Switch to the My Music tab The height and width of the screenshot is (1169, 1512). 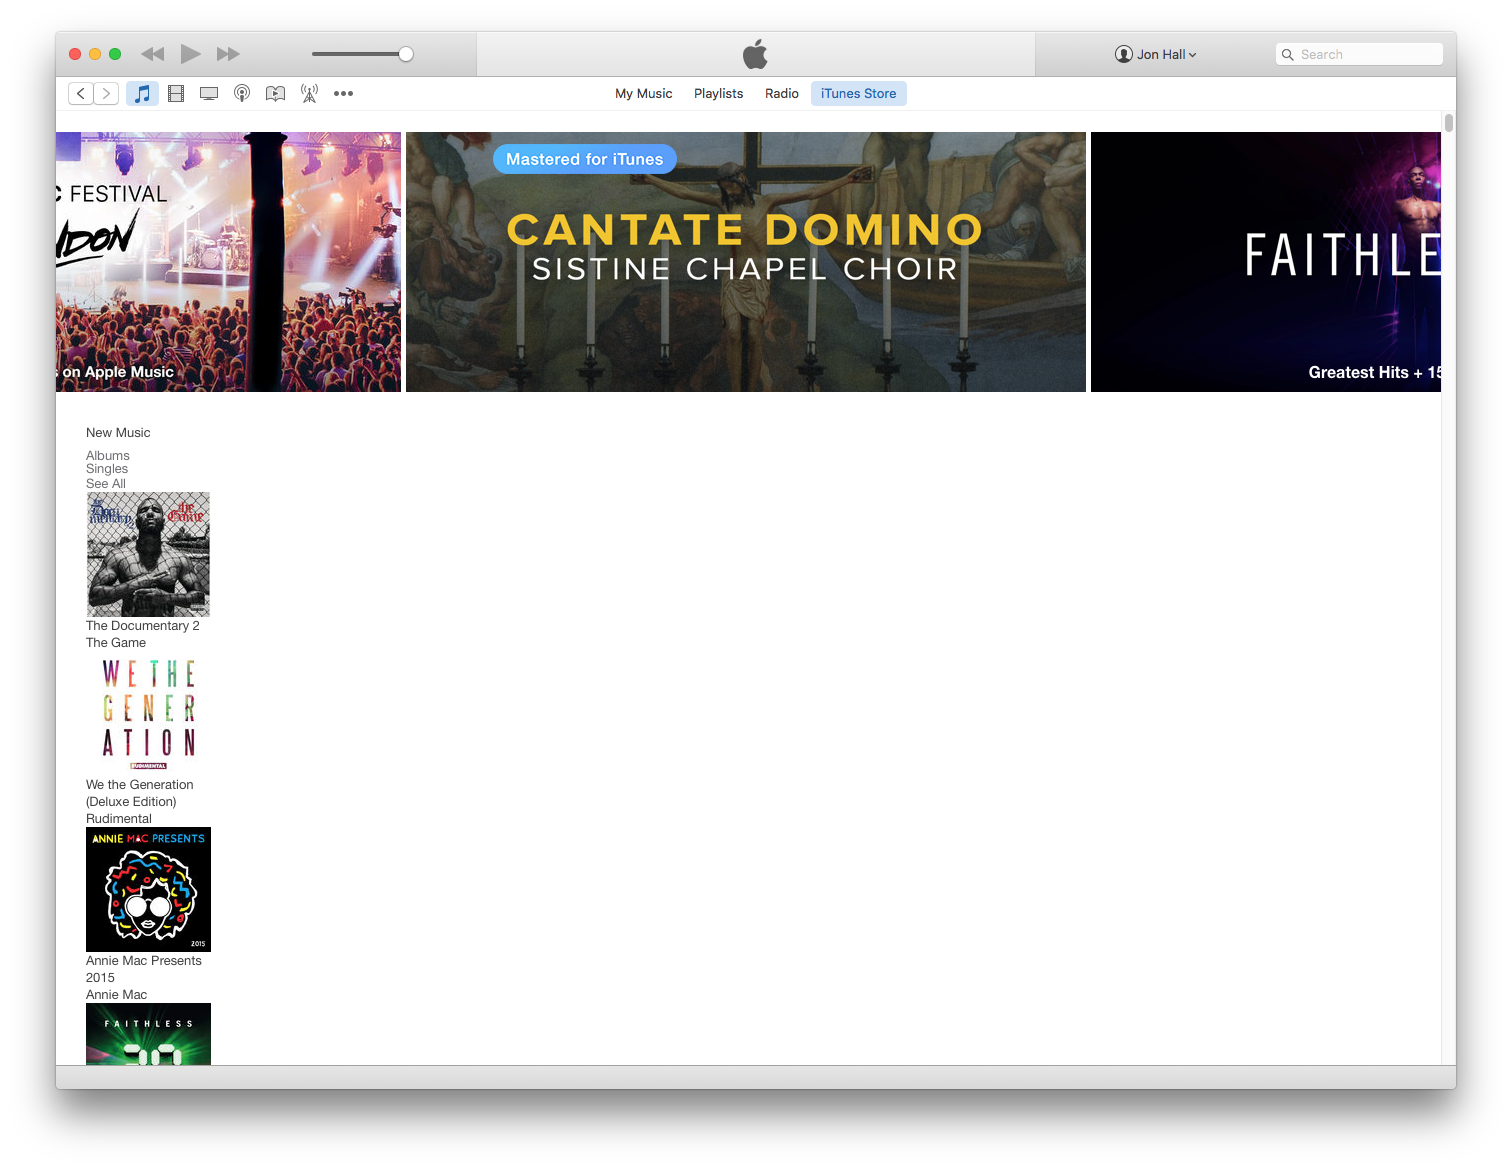[x=644, y=94]
